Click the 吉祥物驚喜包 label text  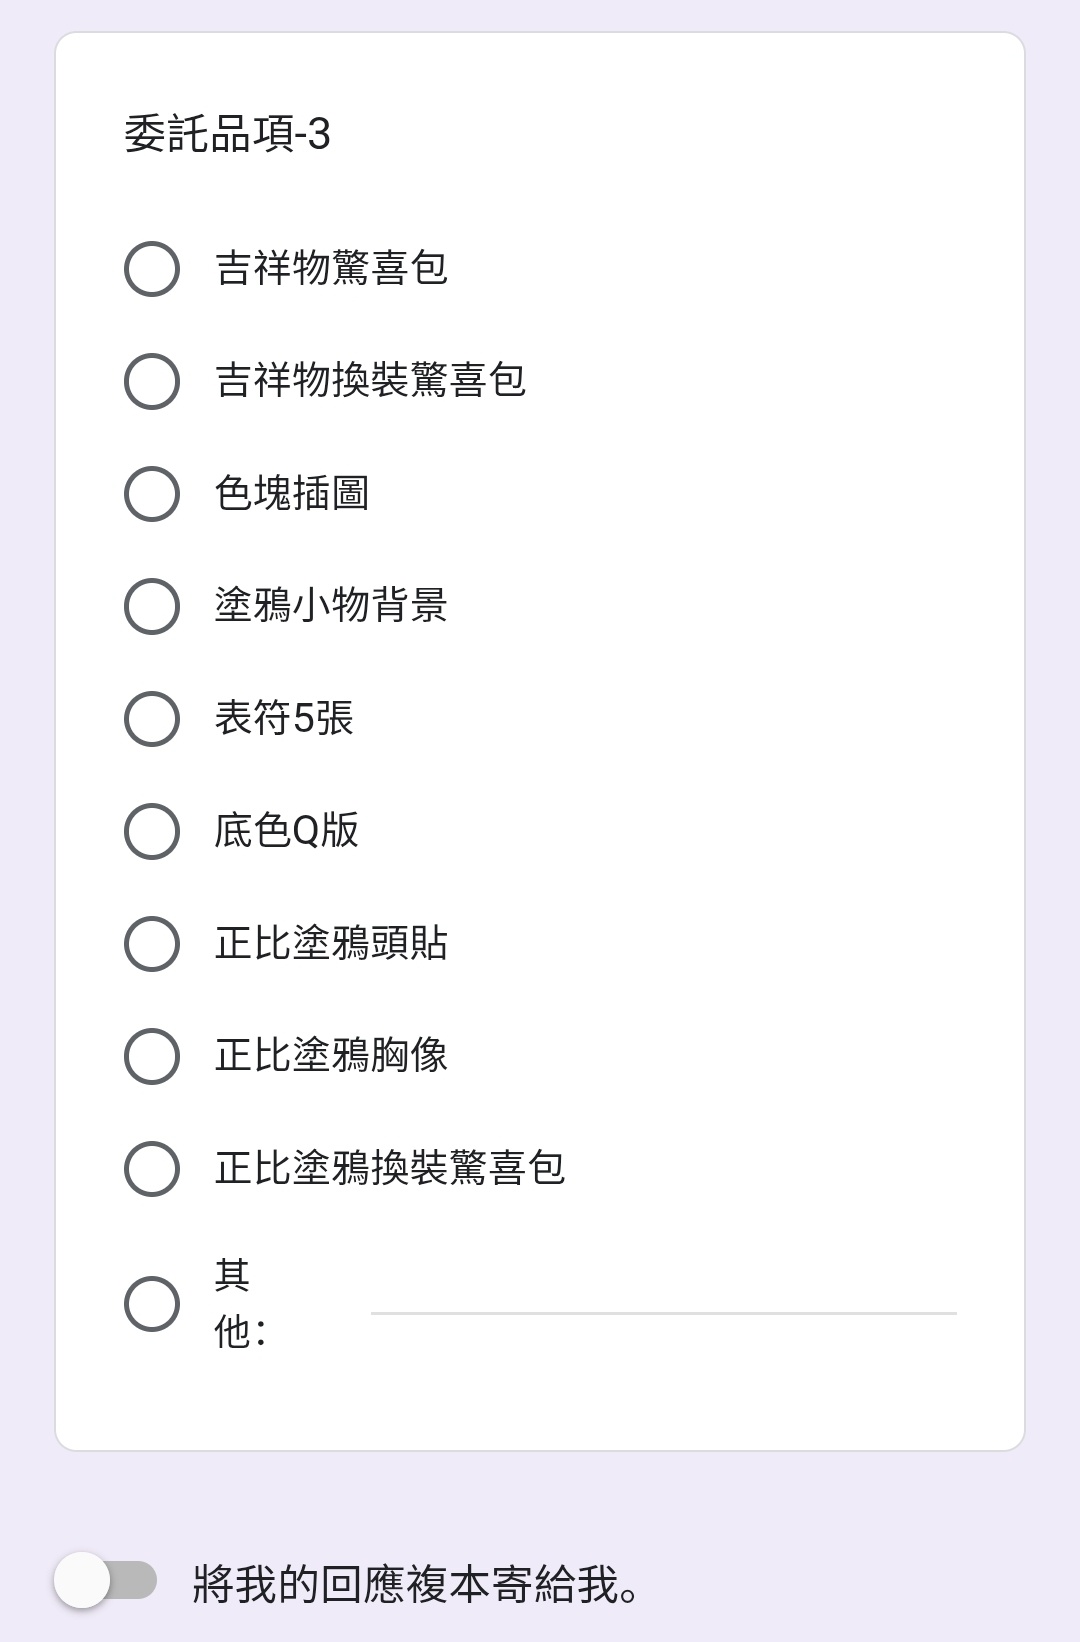(x=331, y=268)
